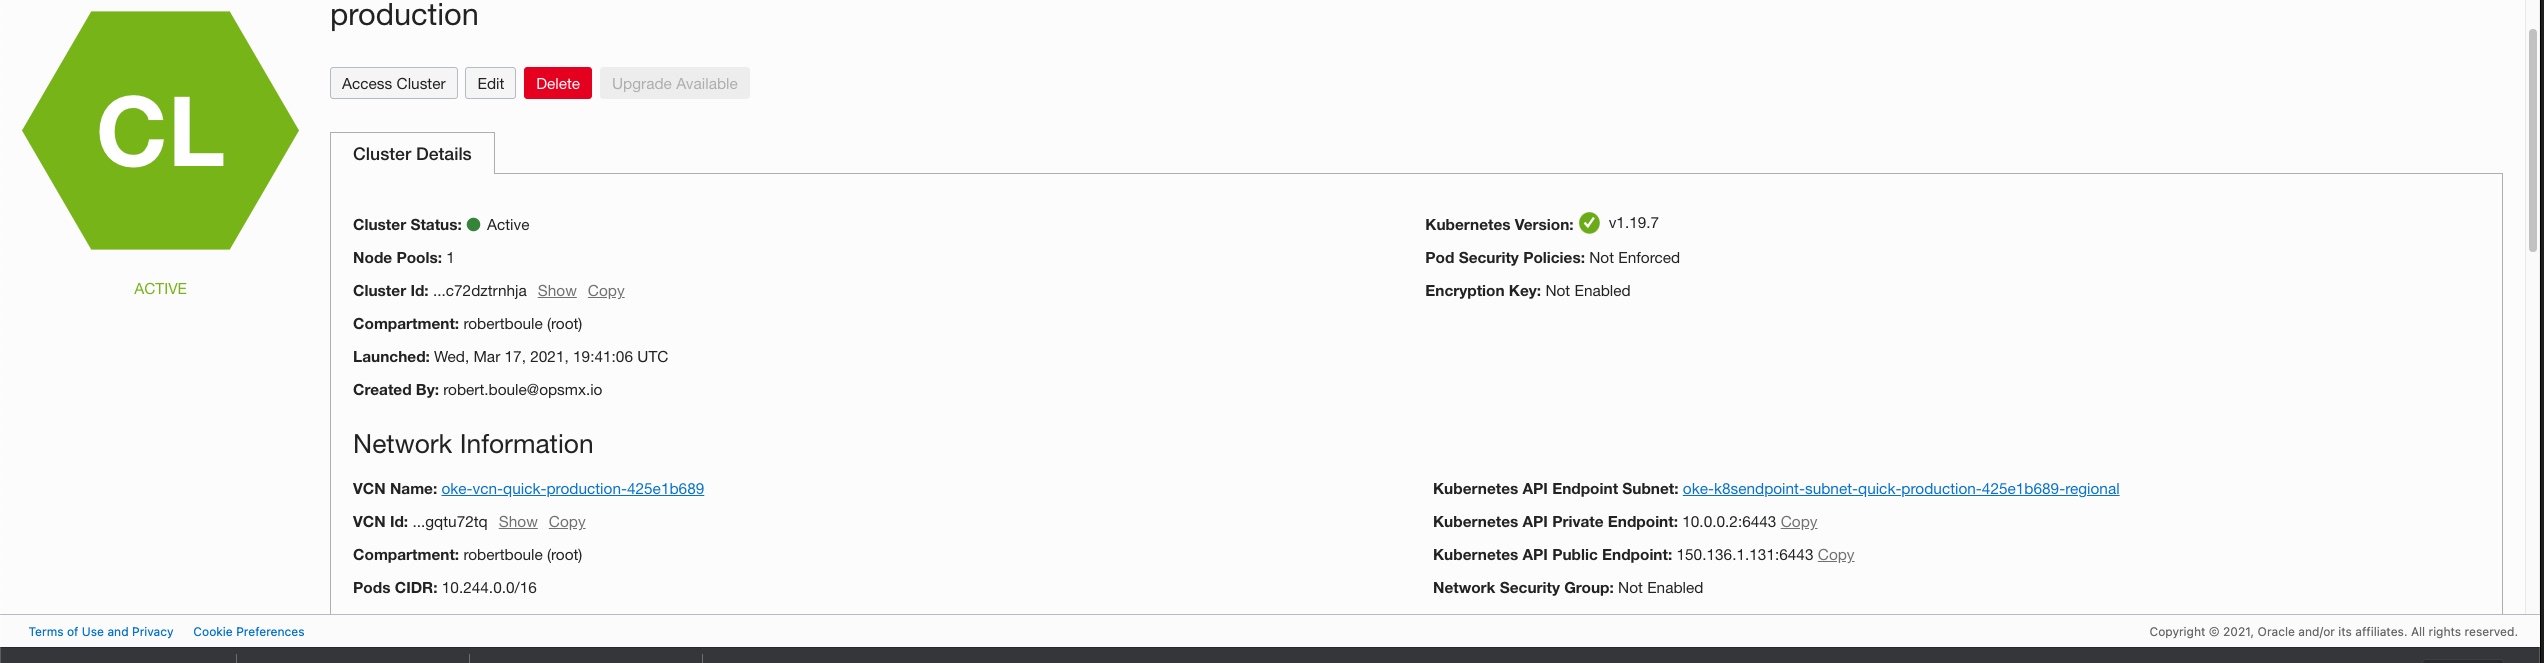The image size is (2544, 663).
Task: Open the oke-vcn-quick-production VCN link
Action: pyautogui.click(x=573, y=489)
